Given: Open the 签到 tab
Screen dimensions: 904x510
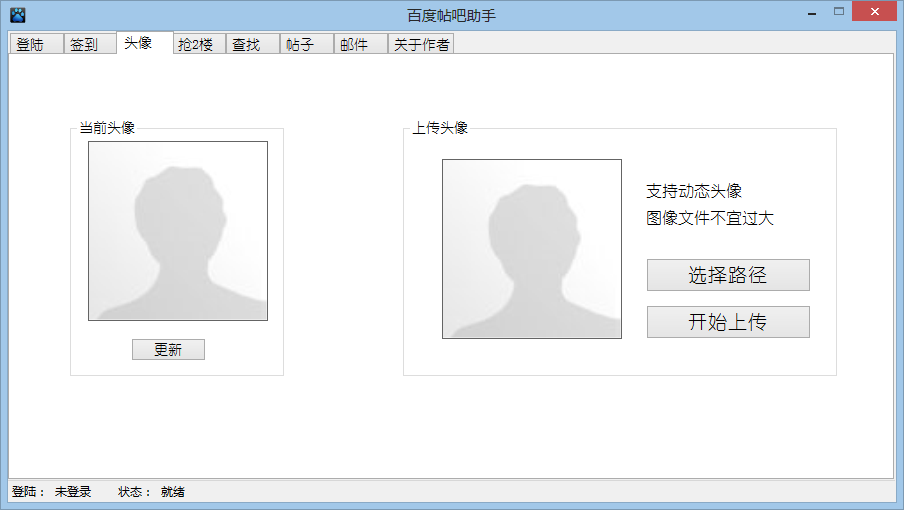Looking at the screenshot, I should pos(90,44).
